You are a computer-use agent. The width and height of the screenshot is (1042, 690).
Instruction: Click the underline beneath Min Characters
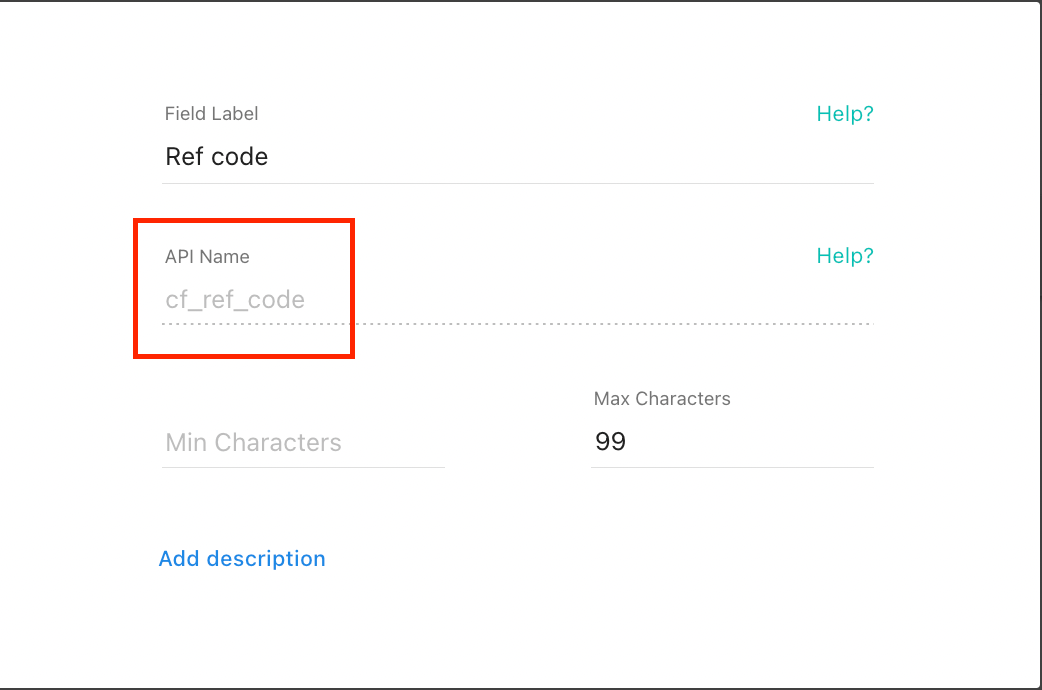[x=304, y=467]
